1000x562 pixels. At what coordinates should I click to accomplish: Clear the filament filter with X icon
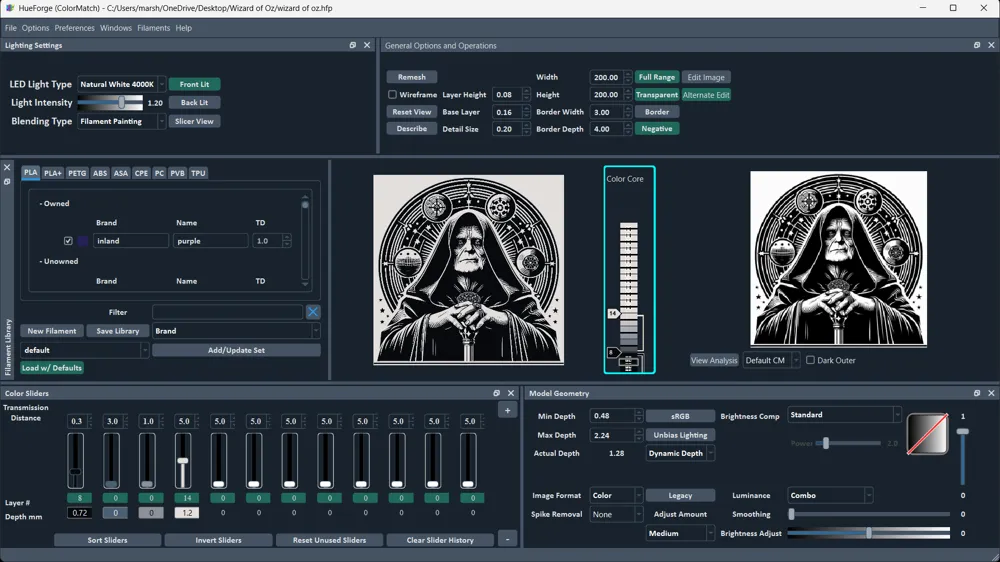click(x=312, y=312)
